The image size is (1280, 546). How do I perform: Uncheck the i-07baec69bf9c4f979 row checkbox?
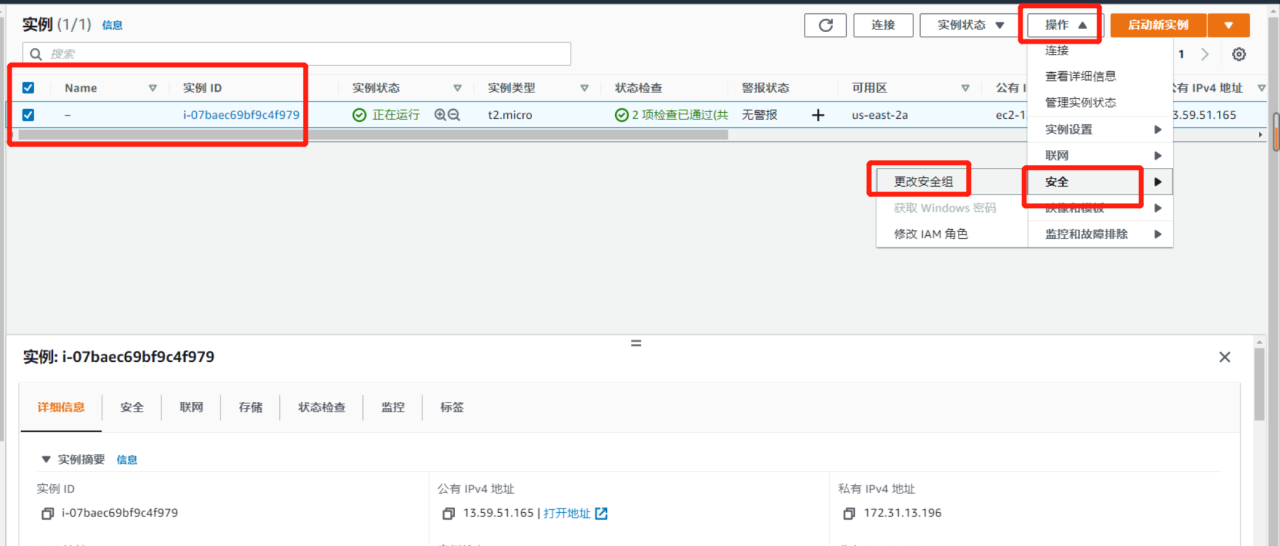coord(28,115)
